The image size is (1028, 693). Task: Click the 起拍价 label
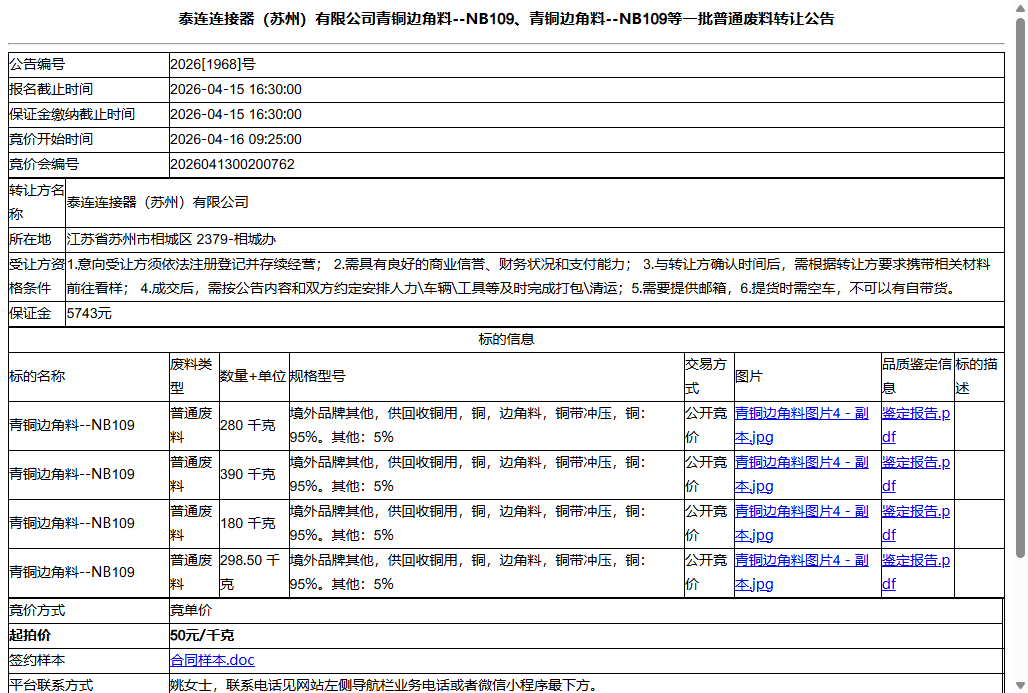[x=30, y=635]
